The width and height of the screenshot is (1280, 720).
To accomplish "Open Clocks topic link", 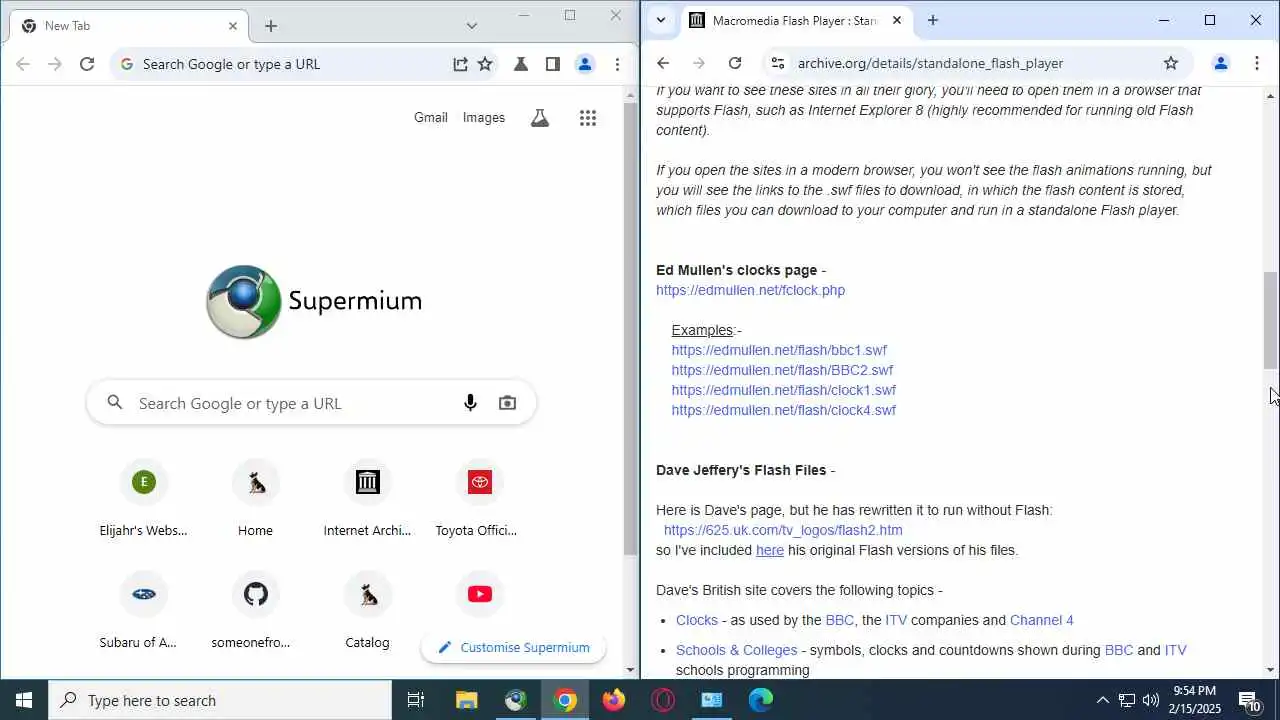I will pyautogui.click(x=697, y=620).
